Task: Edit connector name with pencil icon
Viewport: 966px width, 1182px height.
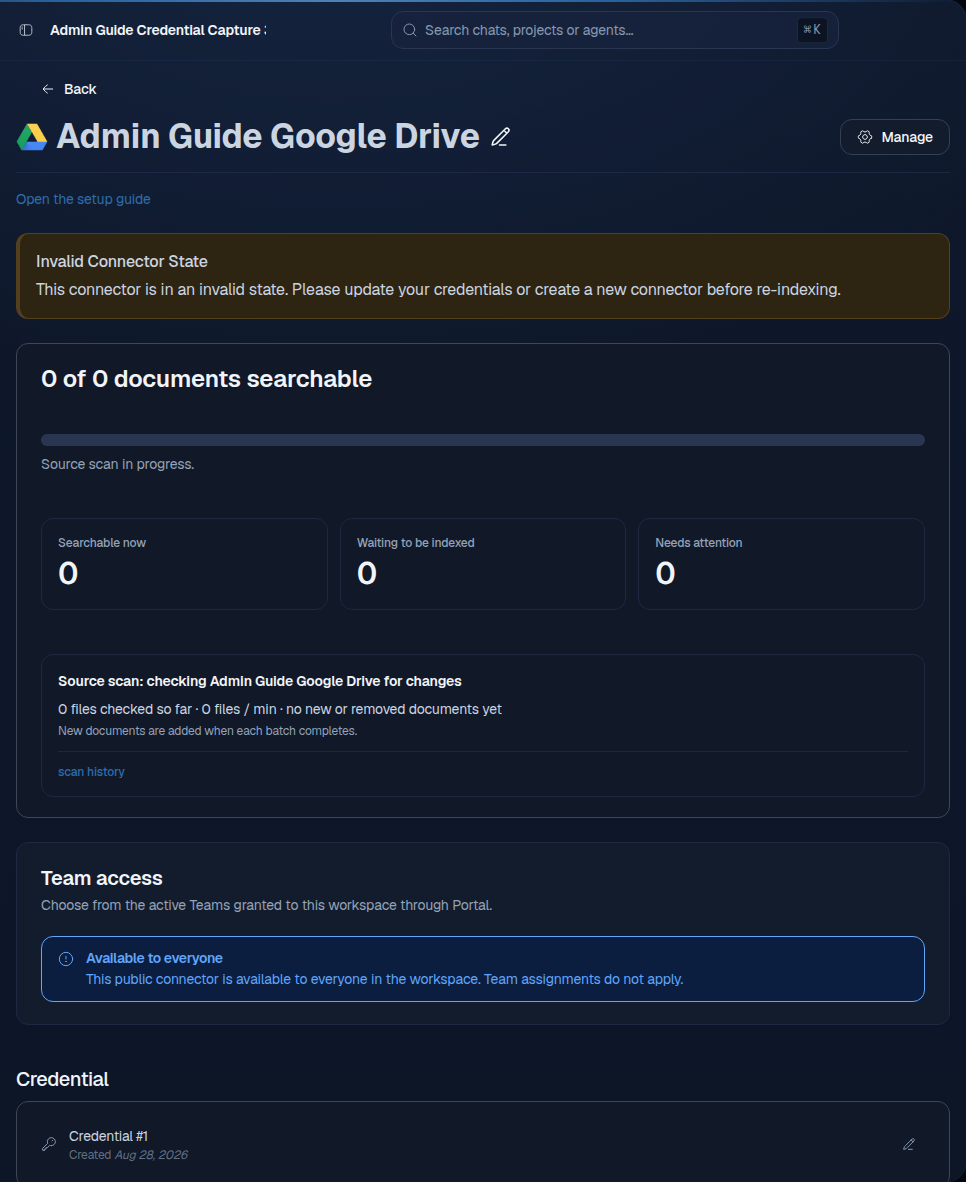Action: 501,137
